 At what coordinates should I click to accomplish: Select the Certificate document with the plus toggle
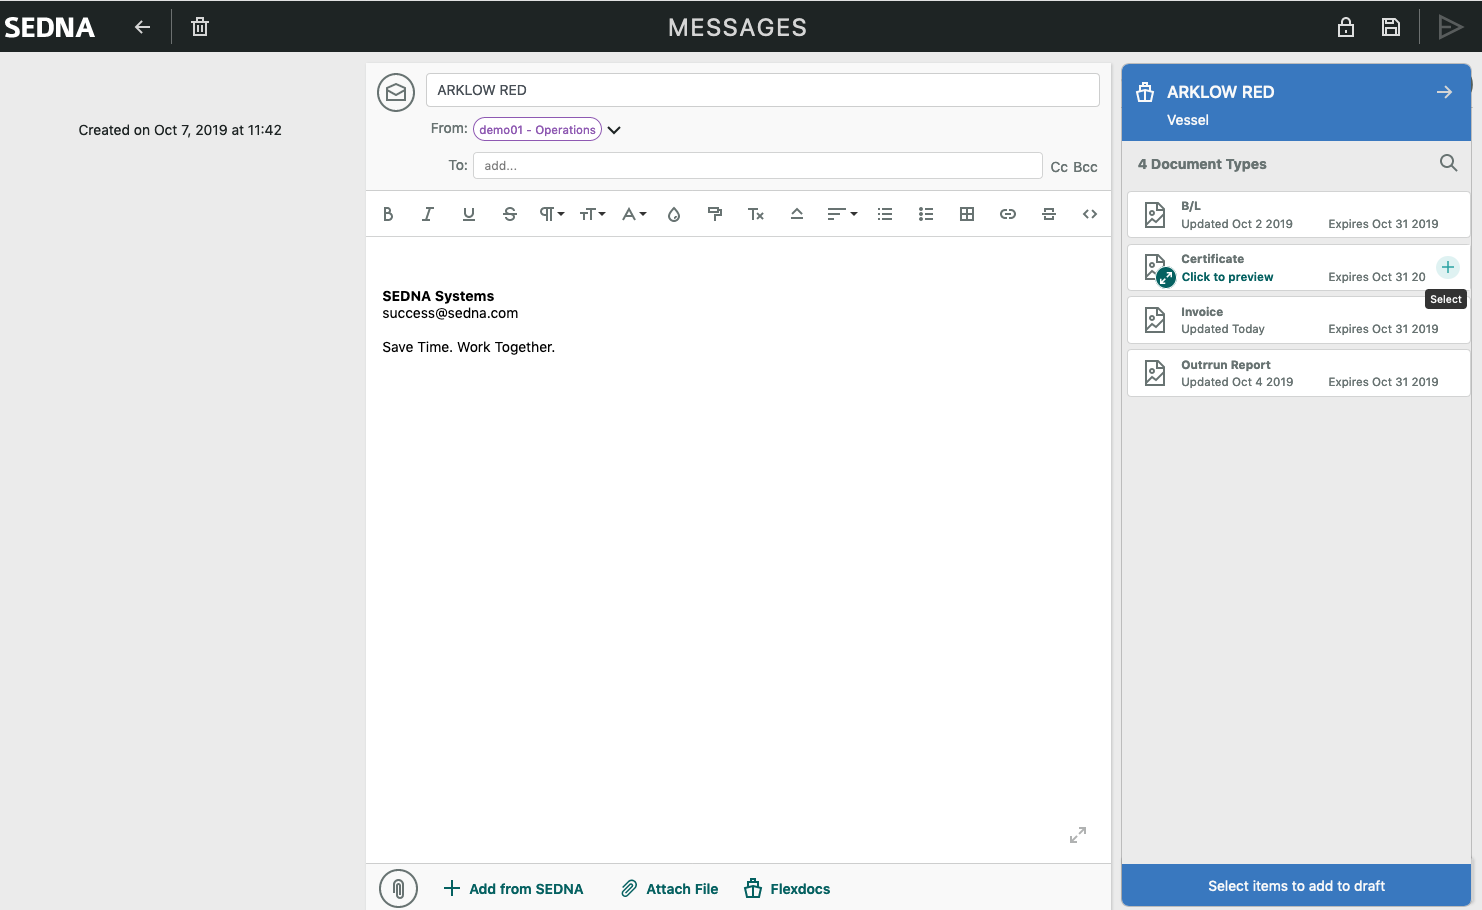click(1447, 267)
